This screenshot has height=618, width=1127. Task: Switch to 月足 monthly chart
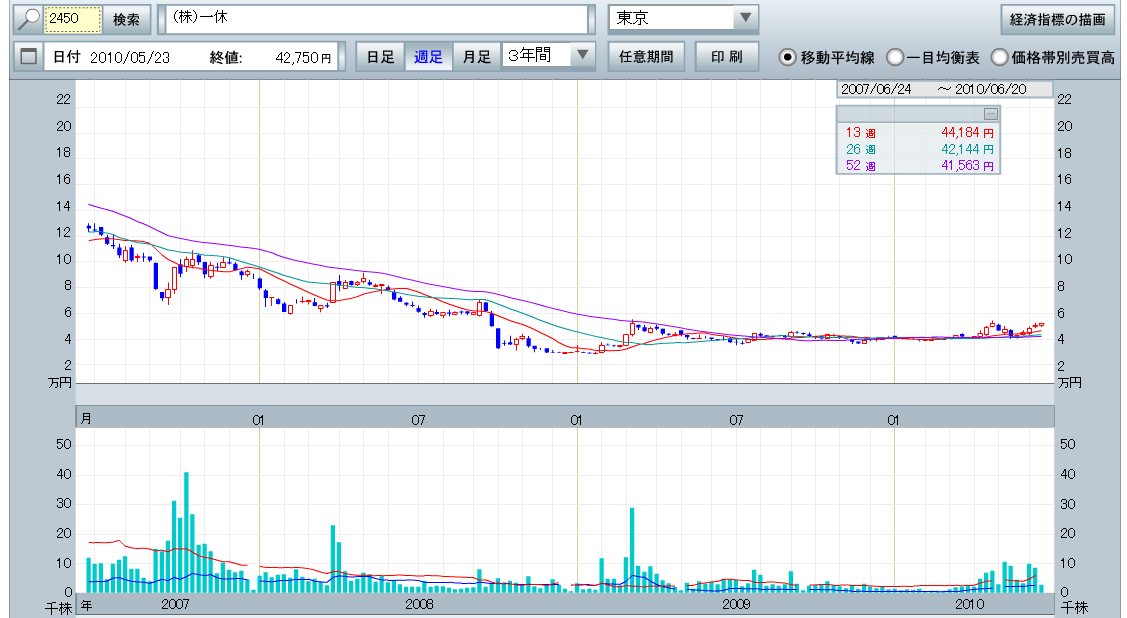pyautogui.click(x=476, y=57)
